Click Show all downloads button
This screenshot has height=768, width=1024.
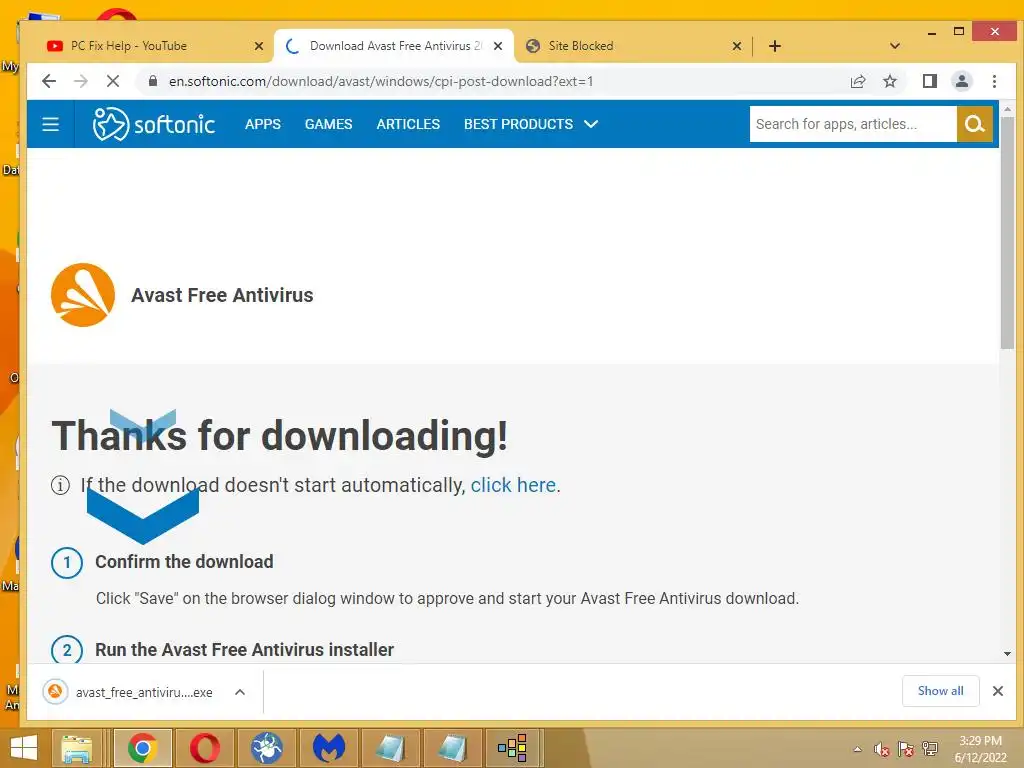point(940,691)
